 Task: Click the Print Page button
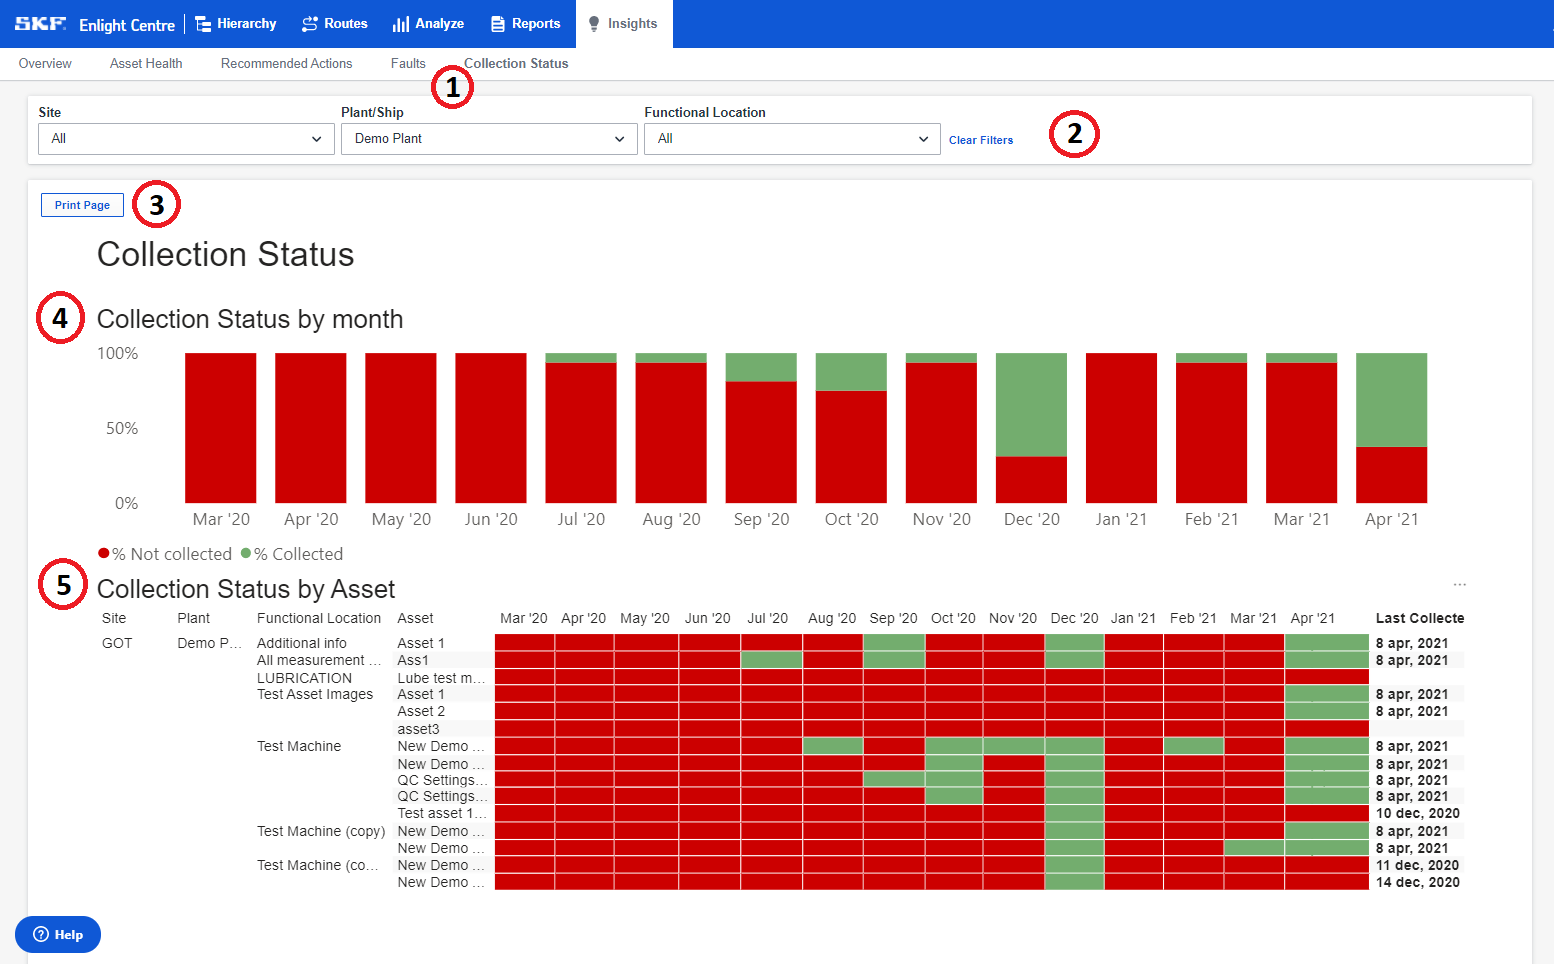pos(82,204)
